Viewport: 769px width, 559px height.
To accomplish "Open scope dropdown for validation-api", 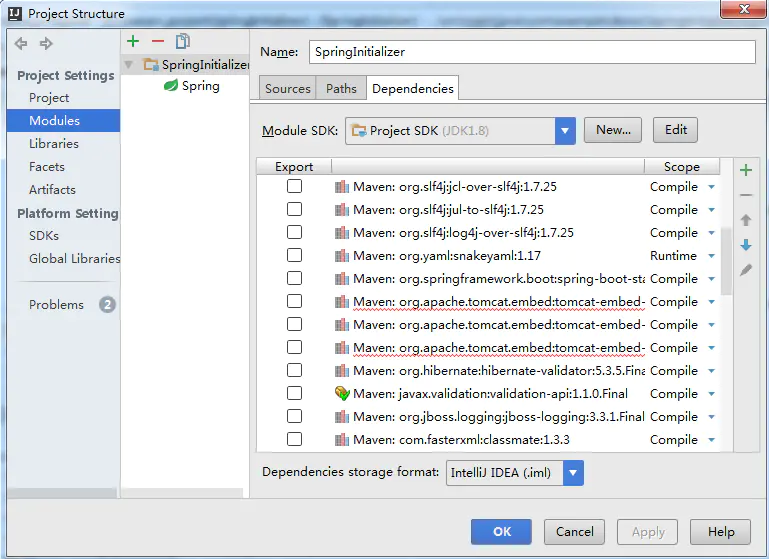I will tap(712, 394).
